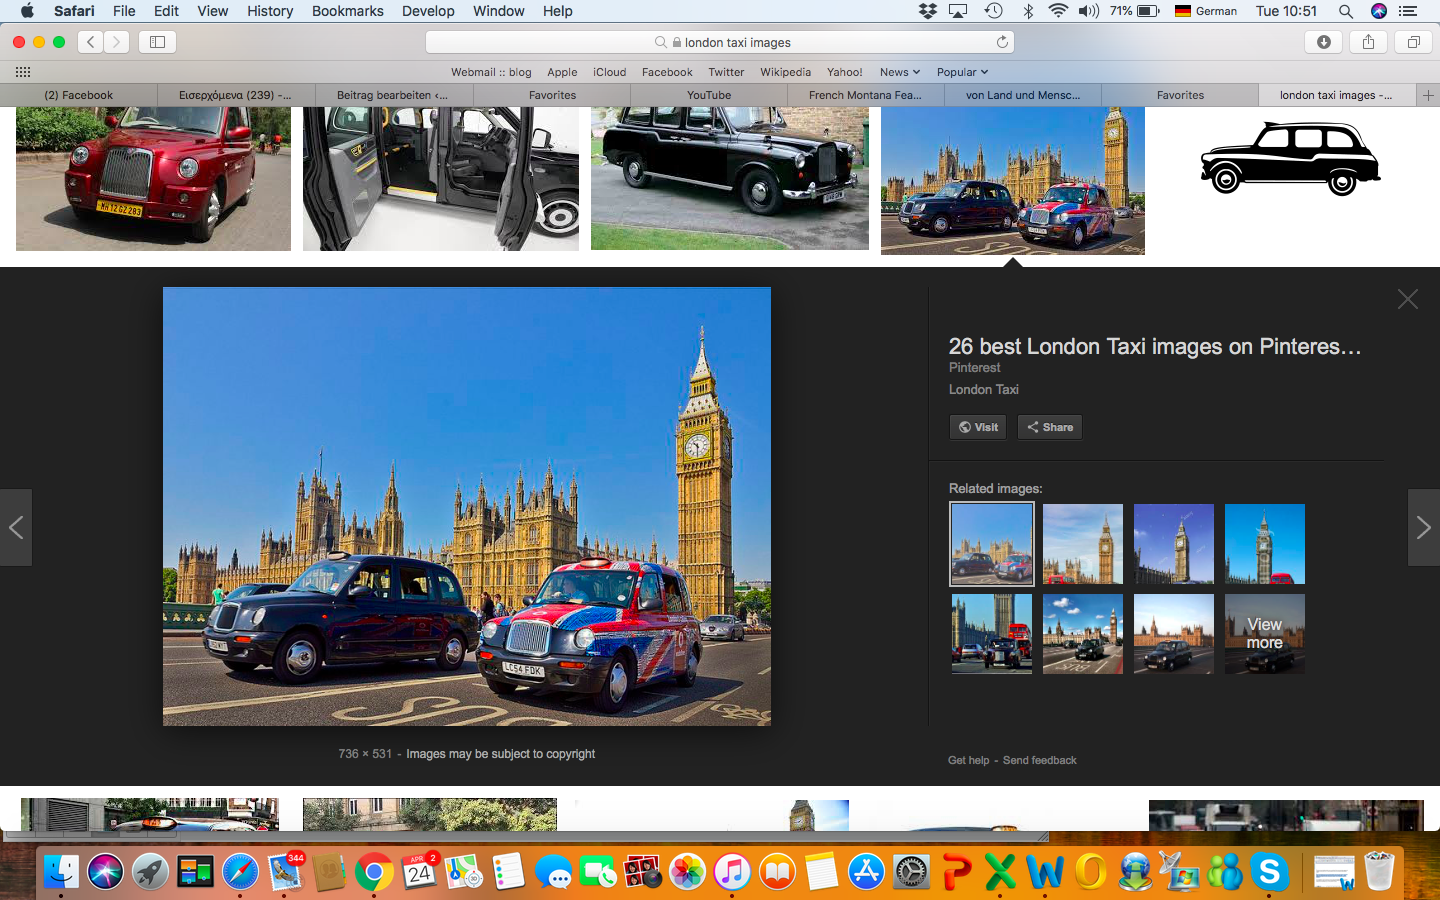
Task: Expand the News favorites dropdown
Action: click(x=900, y=72)
